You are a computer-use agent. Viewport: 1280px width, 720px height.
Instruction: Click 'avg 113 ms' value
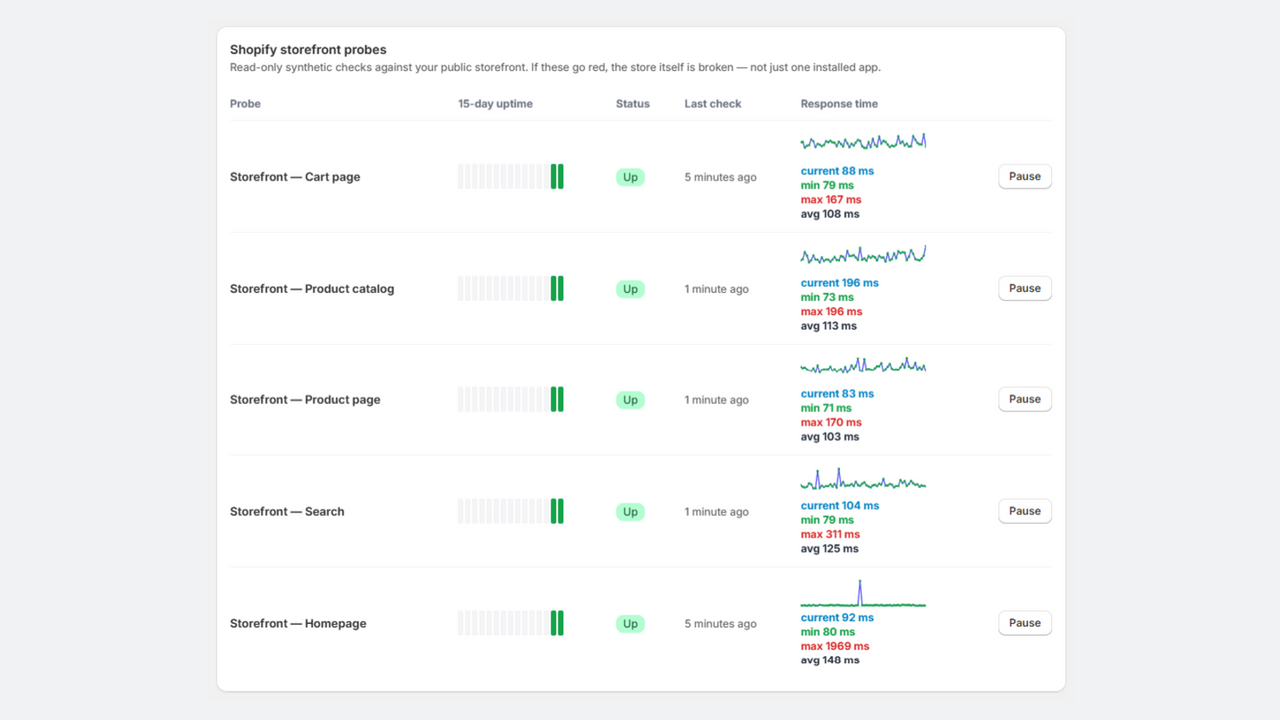829,326
